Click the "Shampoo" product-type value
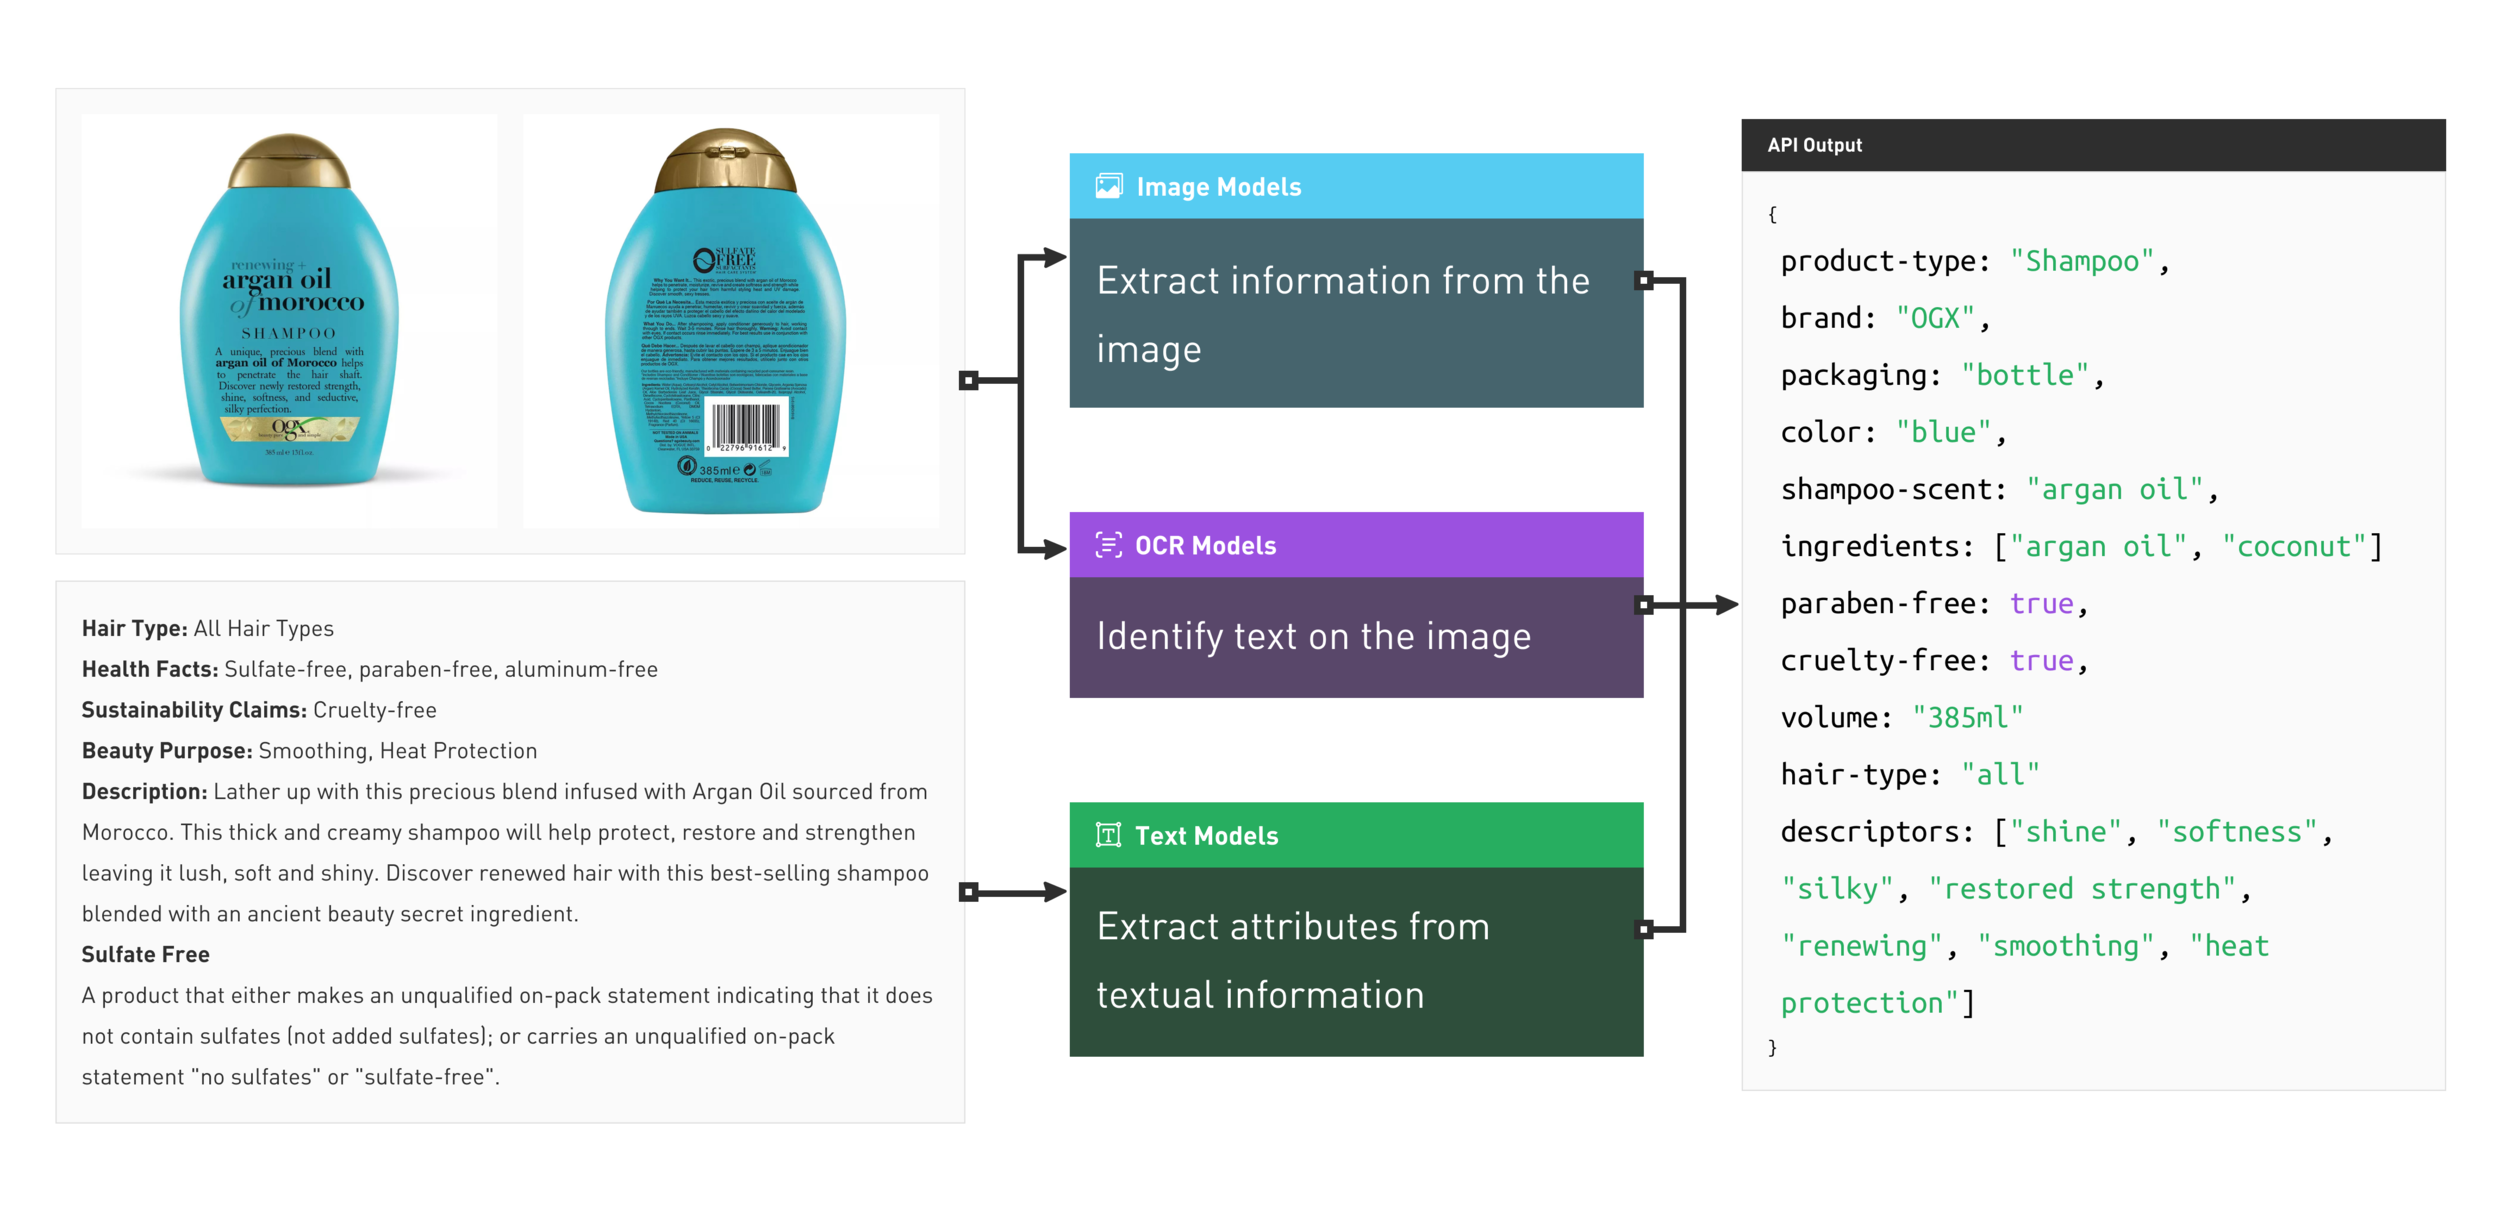This screenshot has width=2500, height=1210. coord(2081,262)
